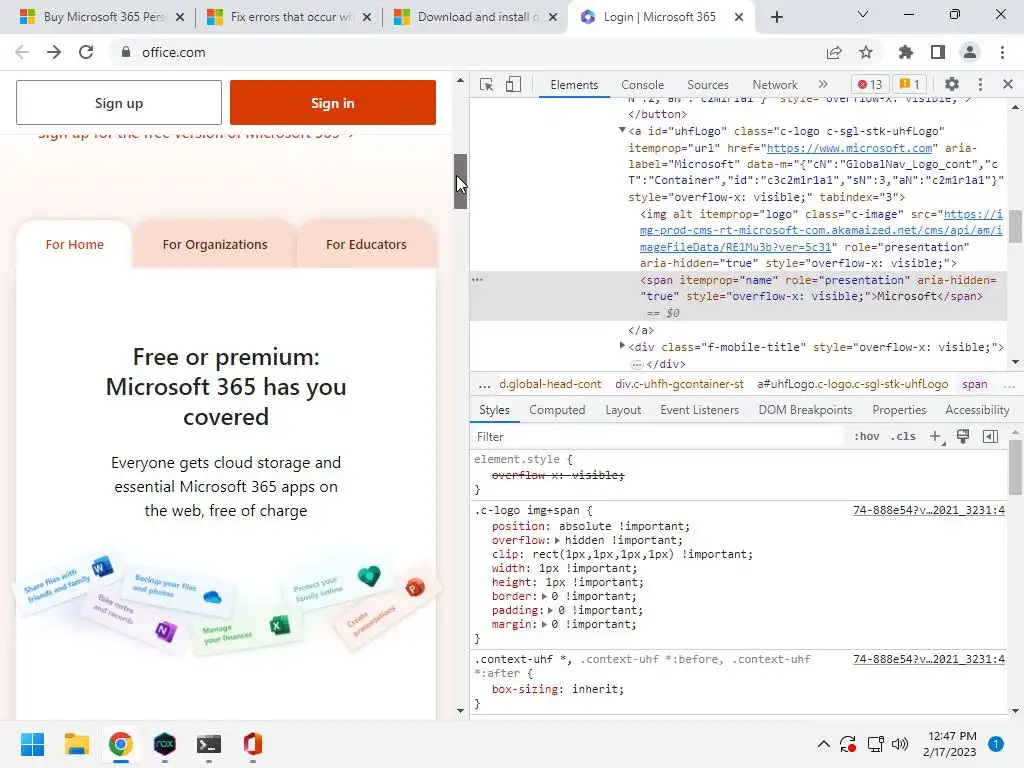Toggle the Chrome side panel icon
This screenshot has width=1024, height=768.
point(938,52)
